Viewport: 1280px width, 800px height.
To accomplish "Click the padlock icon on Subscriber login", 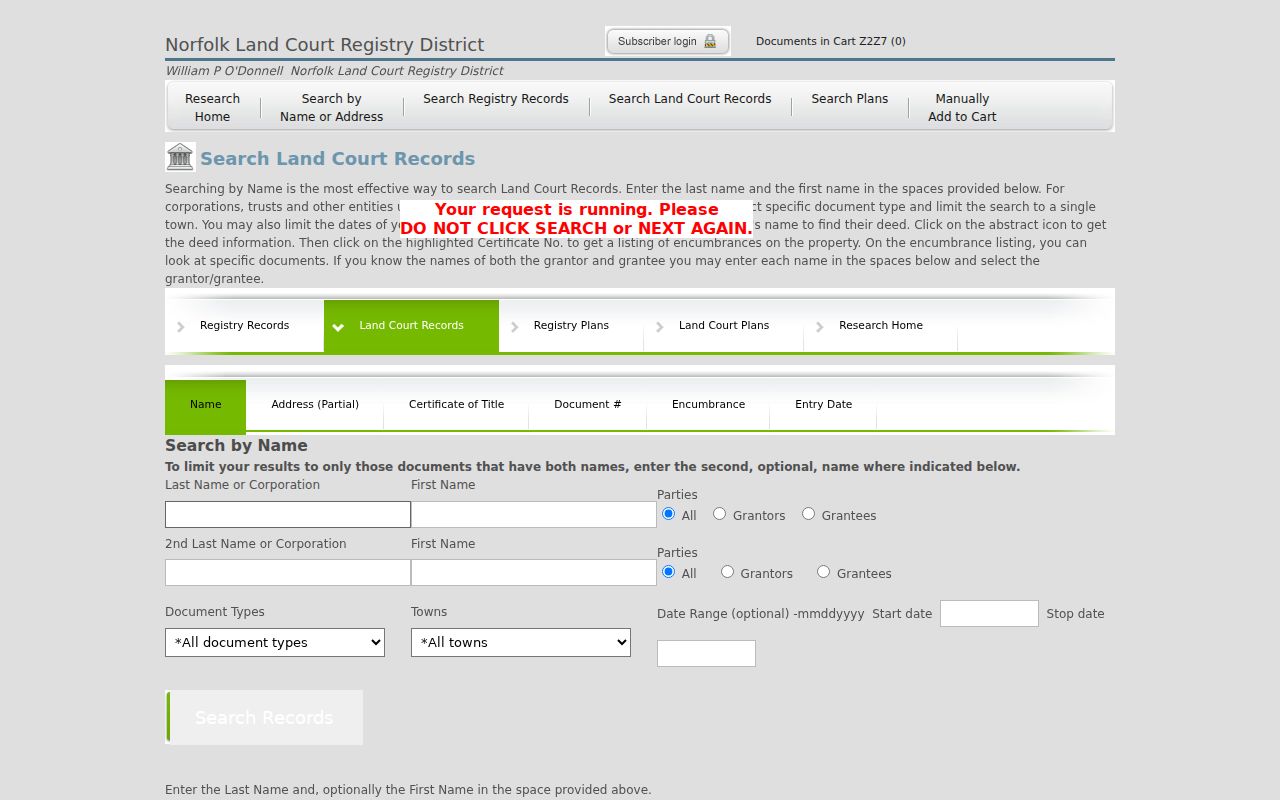I will coord(710,41).
